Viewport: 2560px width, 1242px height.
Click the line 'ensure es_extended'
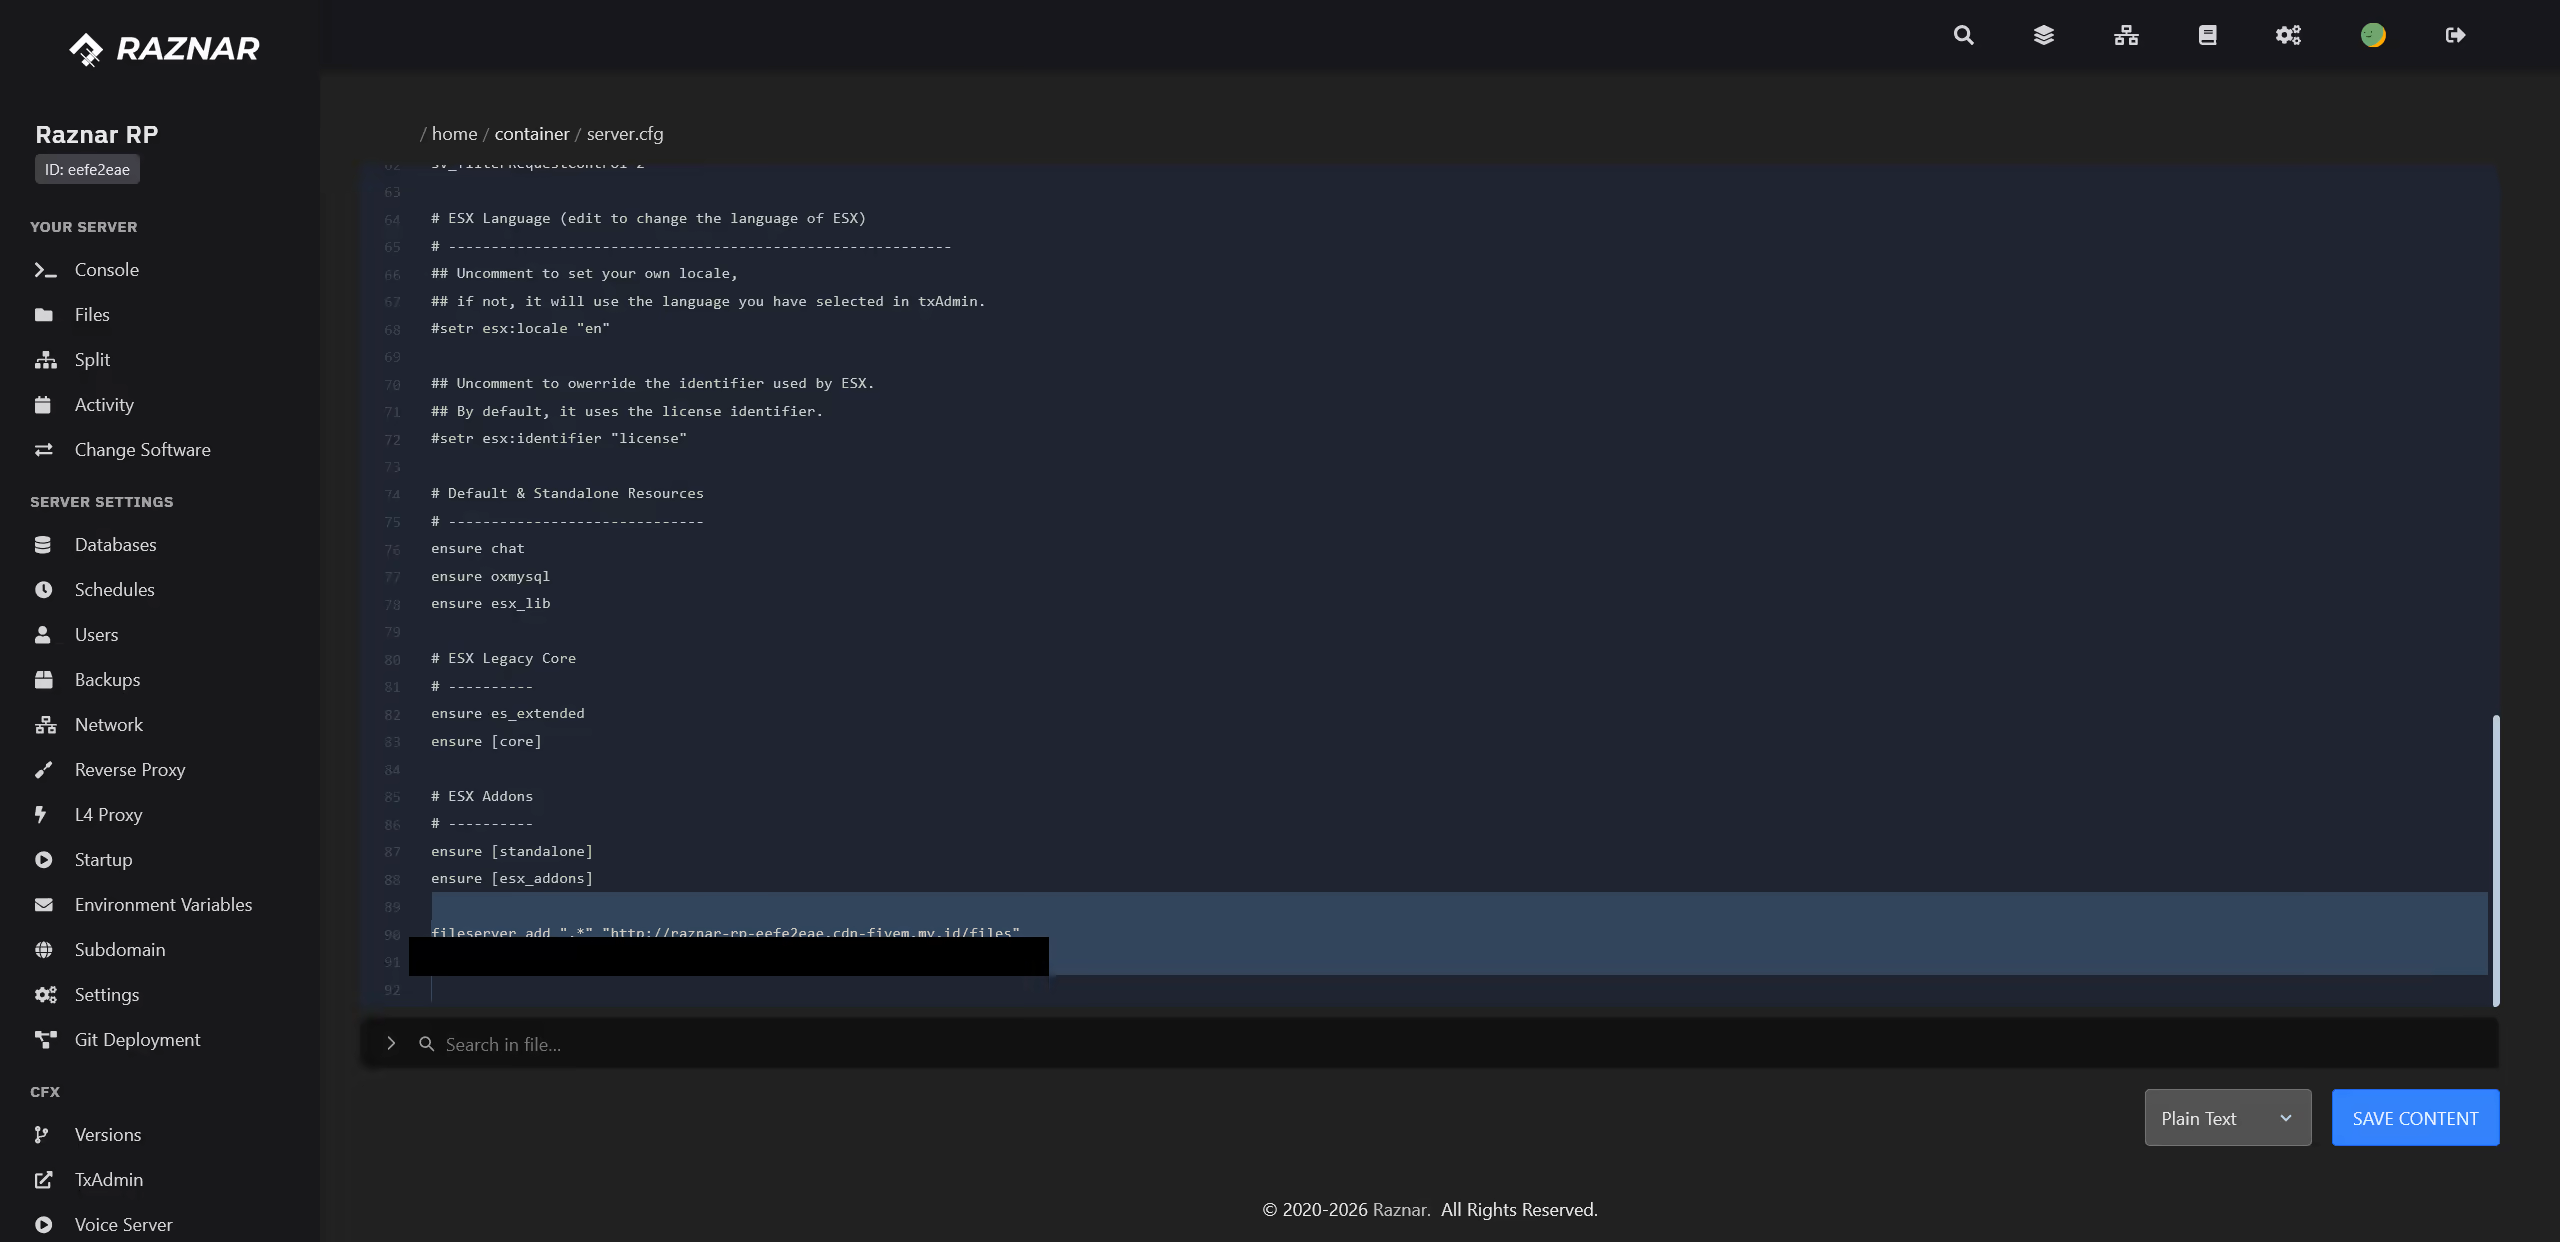point(507,713)
